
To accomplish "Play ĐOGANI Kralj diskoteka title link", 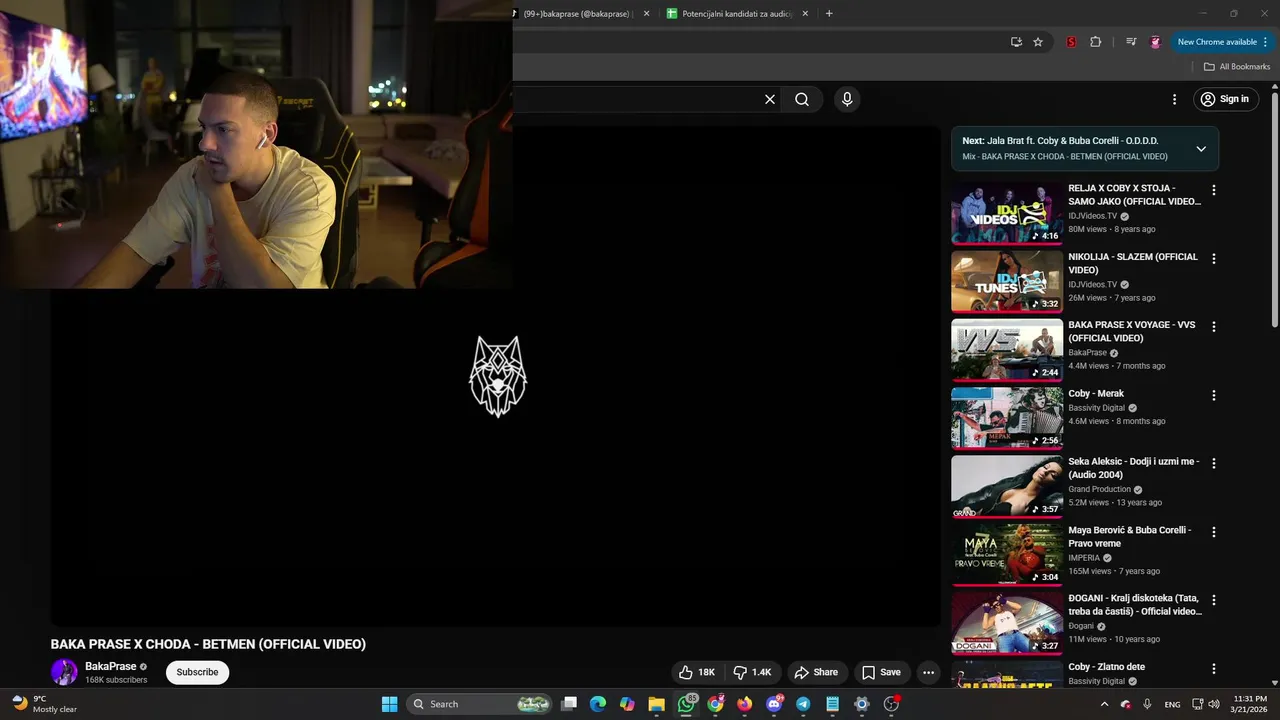I will click(x=1135, y=605).
